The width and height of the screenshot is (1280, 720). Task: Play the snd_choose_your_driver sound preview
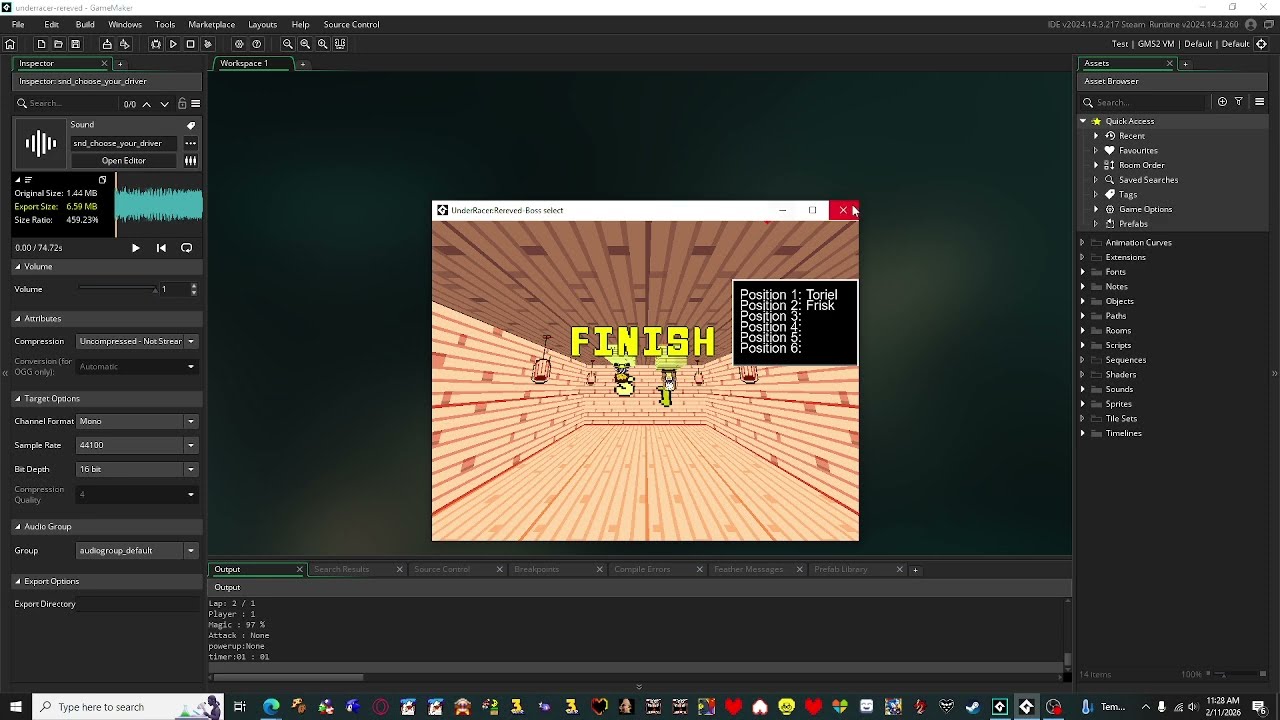pyautogui.click(x=135, y=248)
